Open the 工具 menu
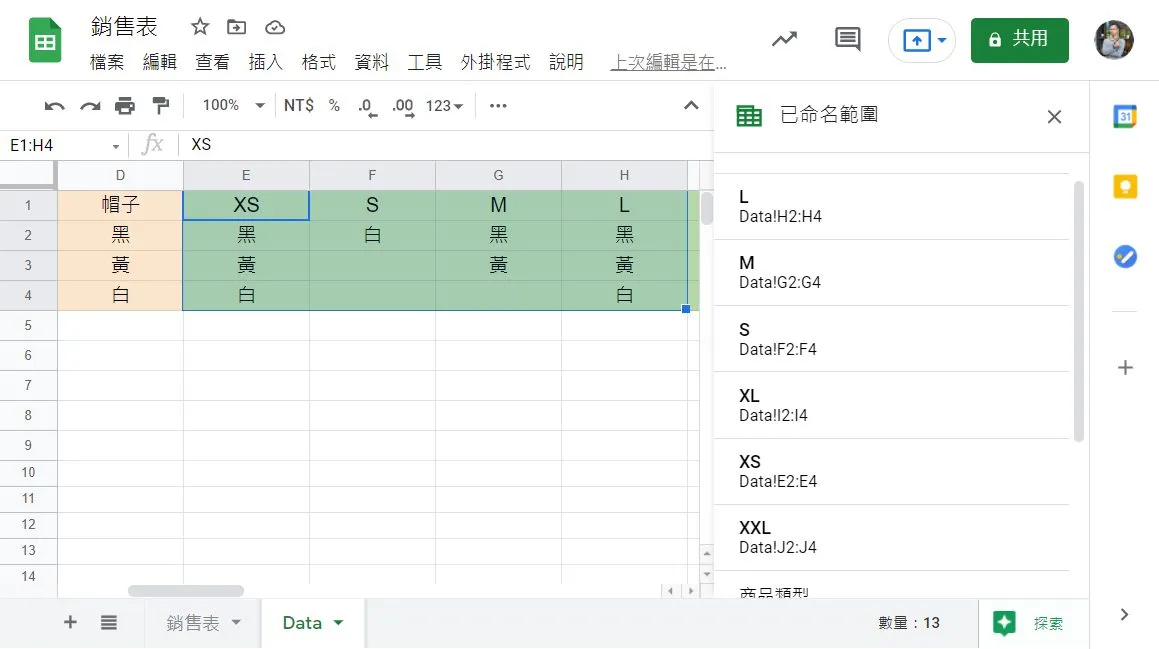 click(x=424, y=62)
